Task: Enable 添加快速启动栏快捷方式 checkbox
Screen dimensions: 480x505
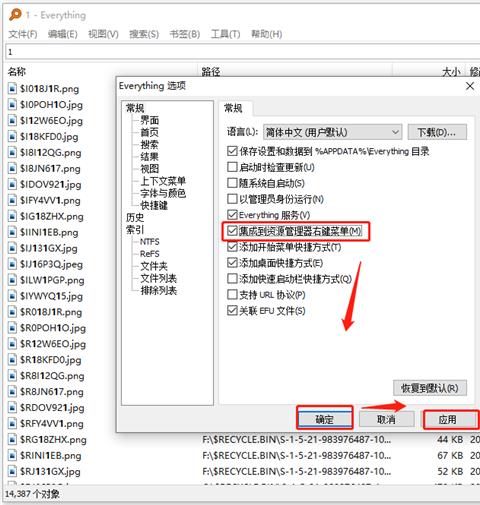Action: point(232,279)
